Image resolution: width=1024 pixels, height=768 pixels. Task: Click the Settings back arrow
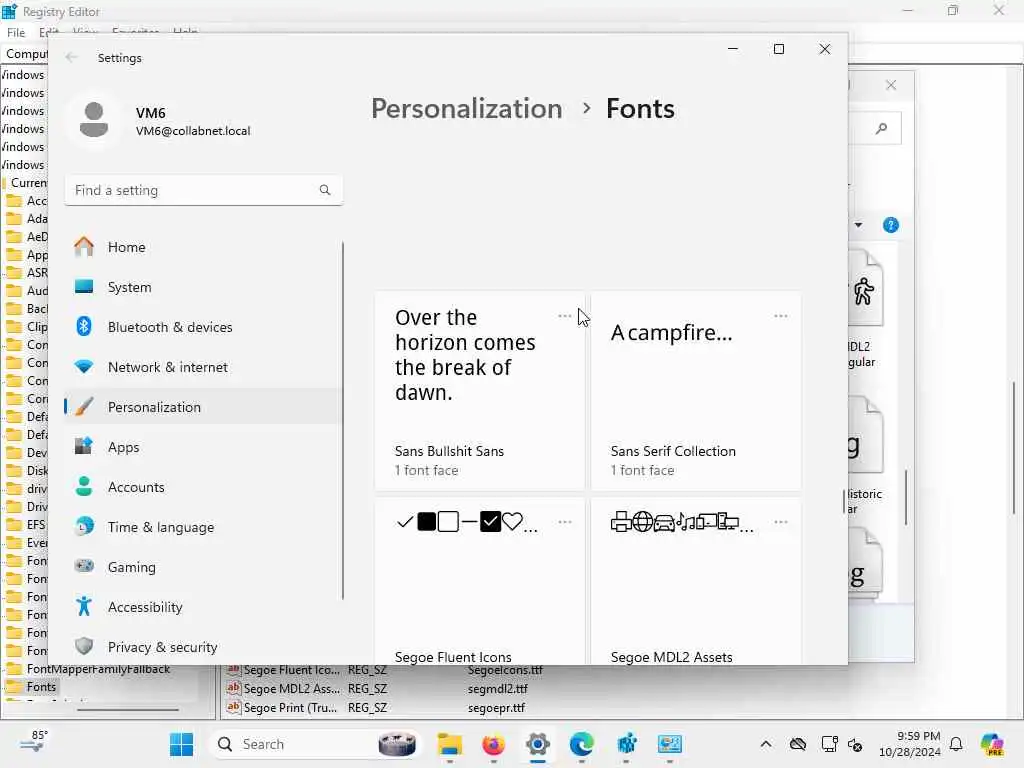71,57
